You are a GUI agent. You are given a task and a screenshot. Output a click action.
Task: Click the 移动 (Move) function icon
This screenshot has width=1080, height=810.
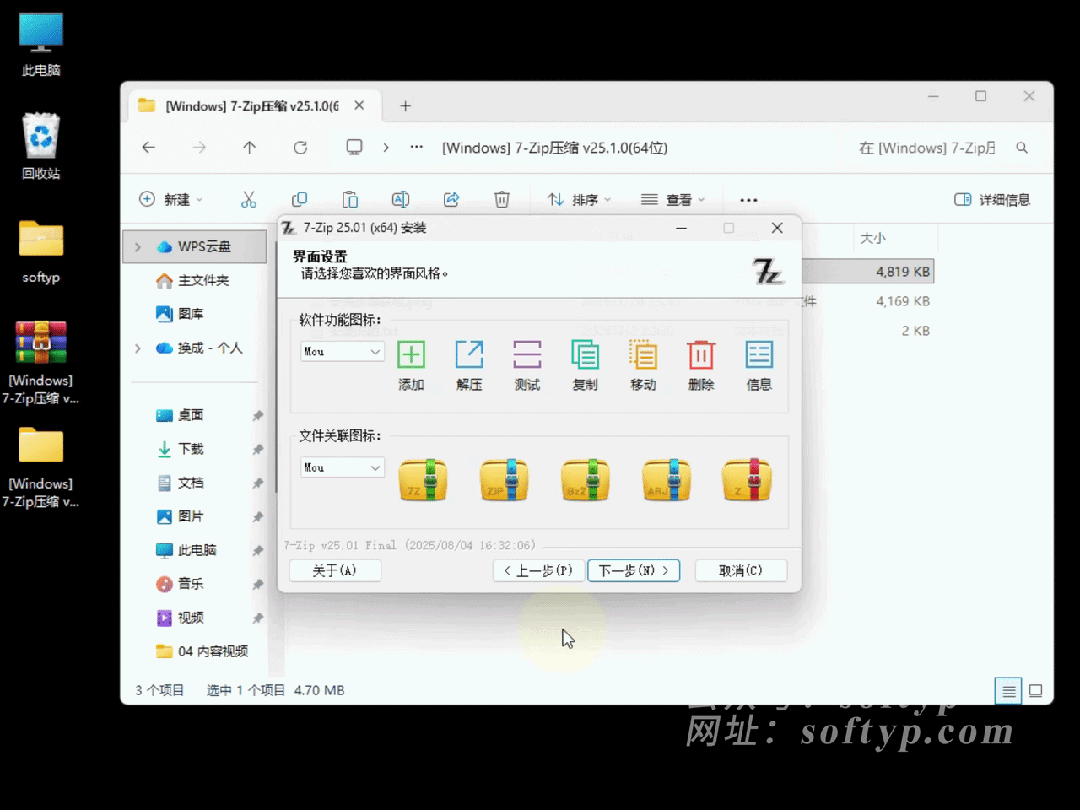(643, 355)
